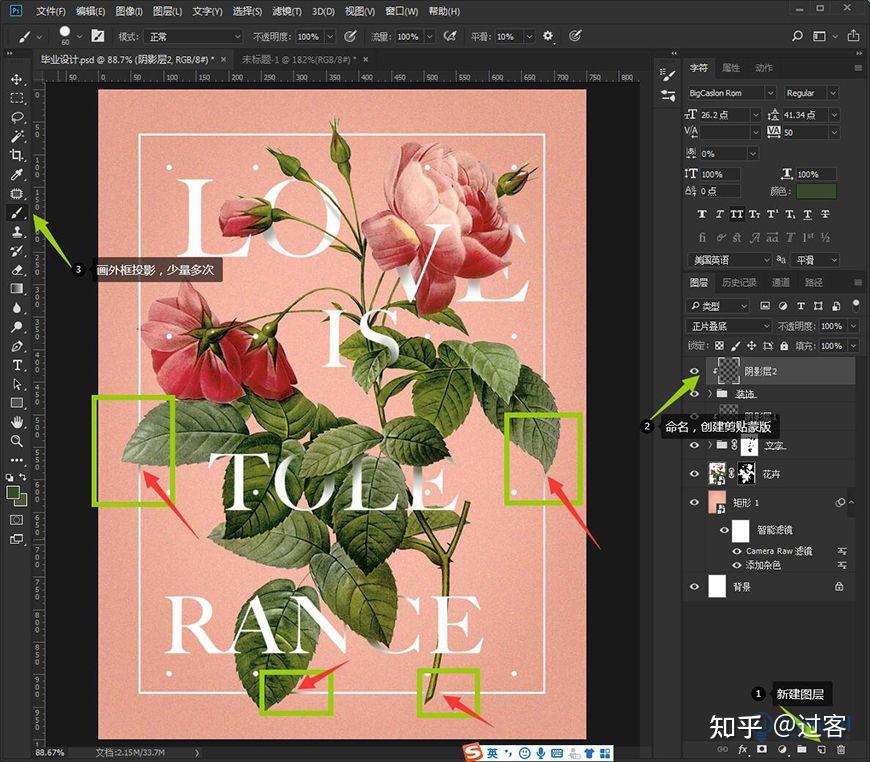Image resolution: width=870 pixels, height=762 pixels.
Task: Select the Hand tool
Action: pyautogui.click(x=17, y=422)
